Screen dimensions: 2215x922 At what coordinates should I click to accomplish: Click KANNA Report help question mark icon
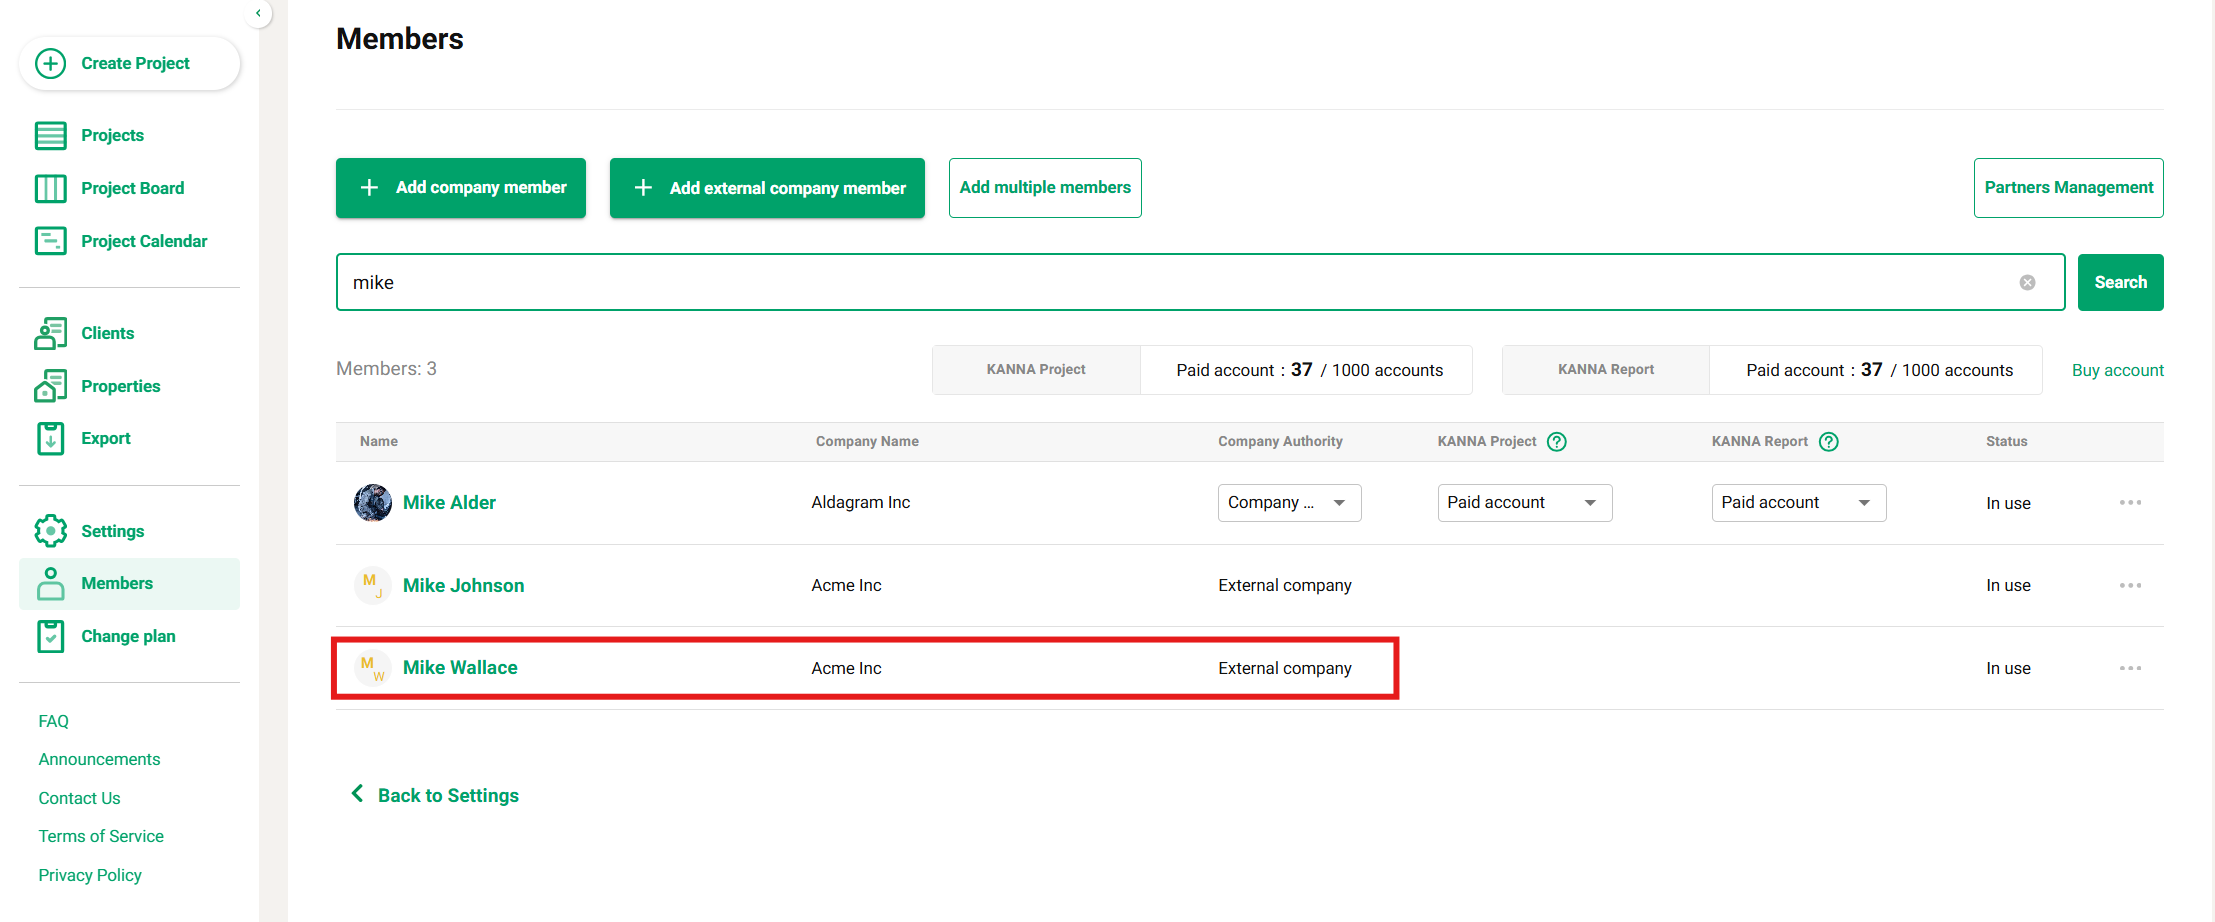pyautogui.click(x=1828, y=442)
